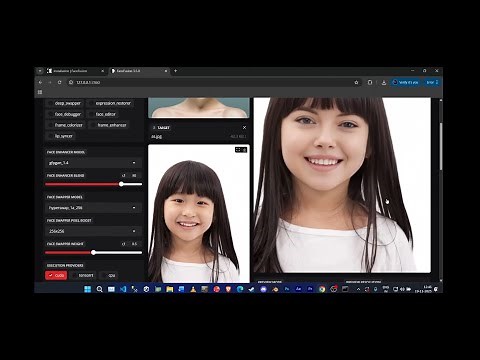The image size is (480, 360).
Task: Close the FaceFusion browser tab
Action: coord(166,71)
